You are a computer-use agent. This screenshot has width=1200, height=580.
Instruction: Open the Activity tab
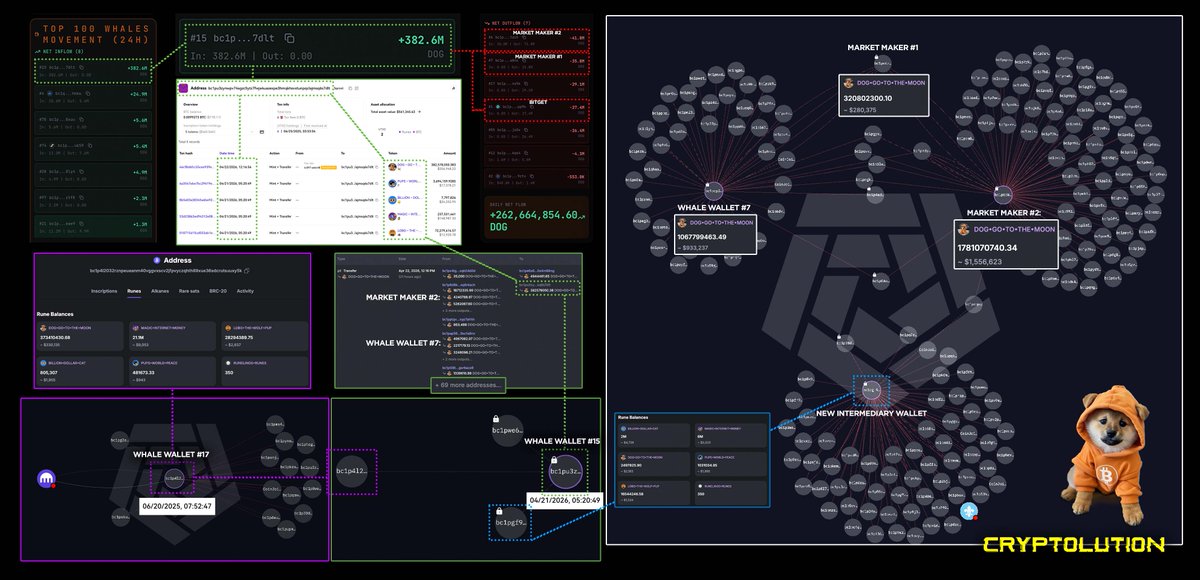pos(245,291)
